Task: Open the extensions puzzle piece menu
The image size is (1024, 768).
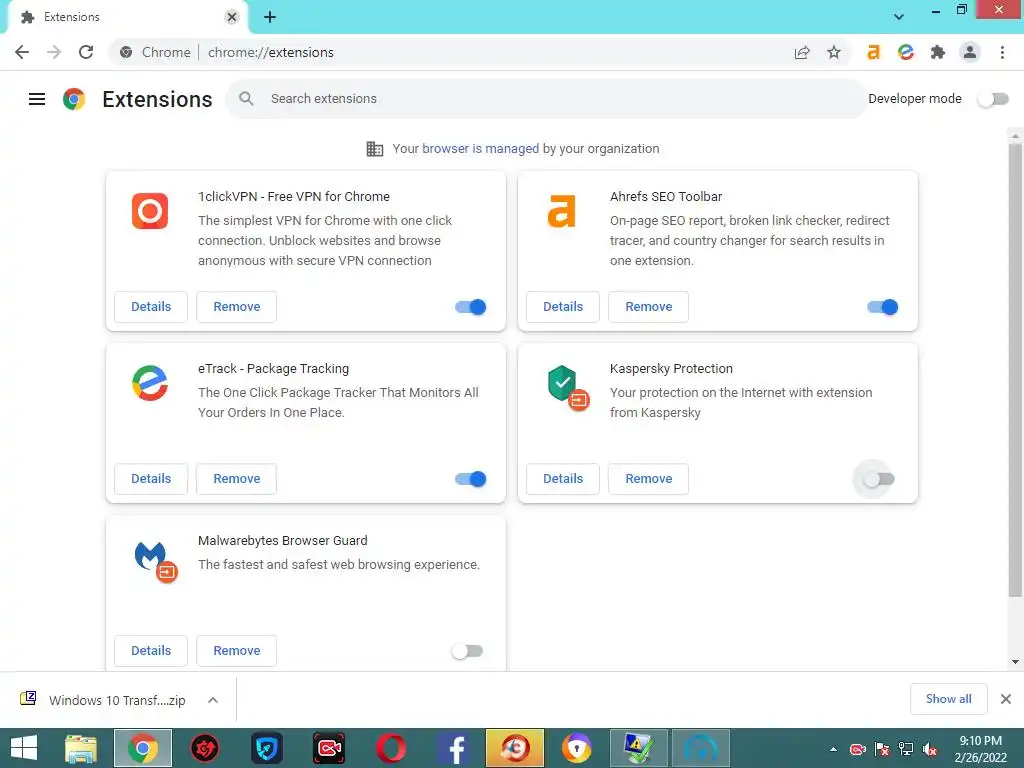Action: tap(938, 52)
